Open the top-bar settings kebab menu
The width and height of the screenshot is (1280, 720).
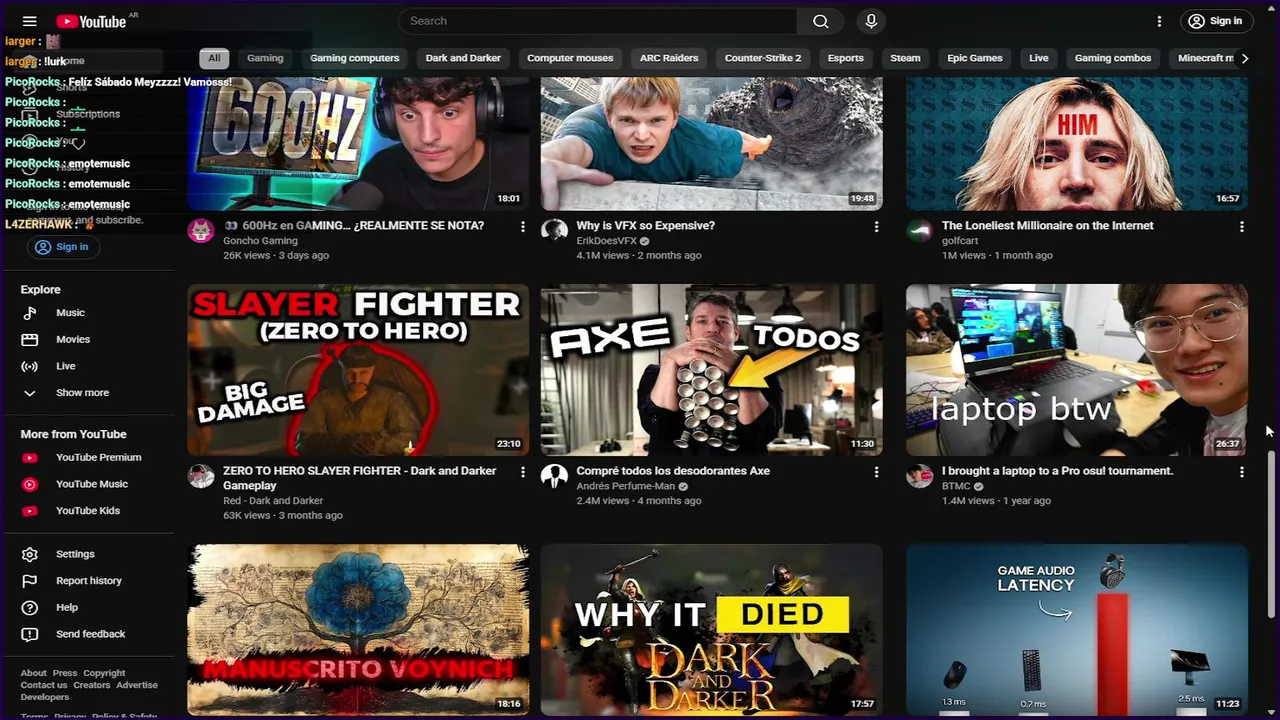tap(1159, 21)
